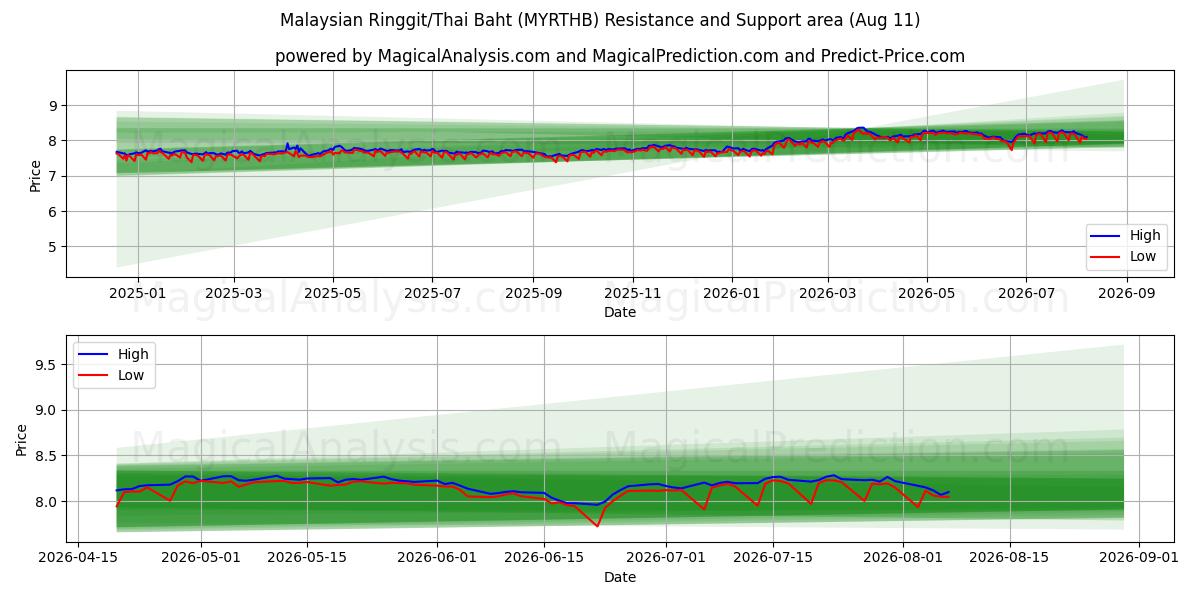
Task: Click the y-axis value 9 on top chart
Action: pos(54,105)
